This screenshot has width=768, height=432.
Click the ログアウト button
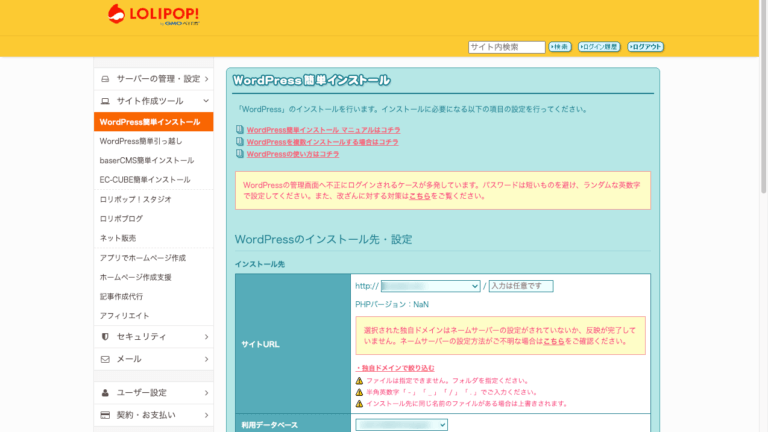click(646, 47)
